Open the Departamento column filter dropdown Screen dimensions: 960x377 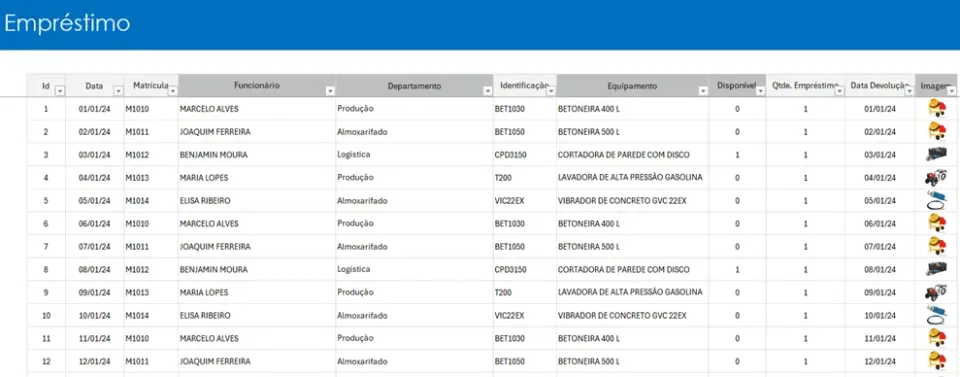488,91
